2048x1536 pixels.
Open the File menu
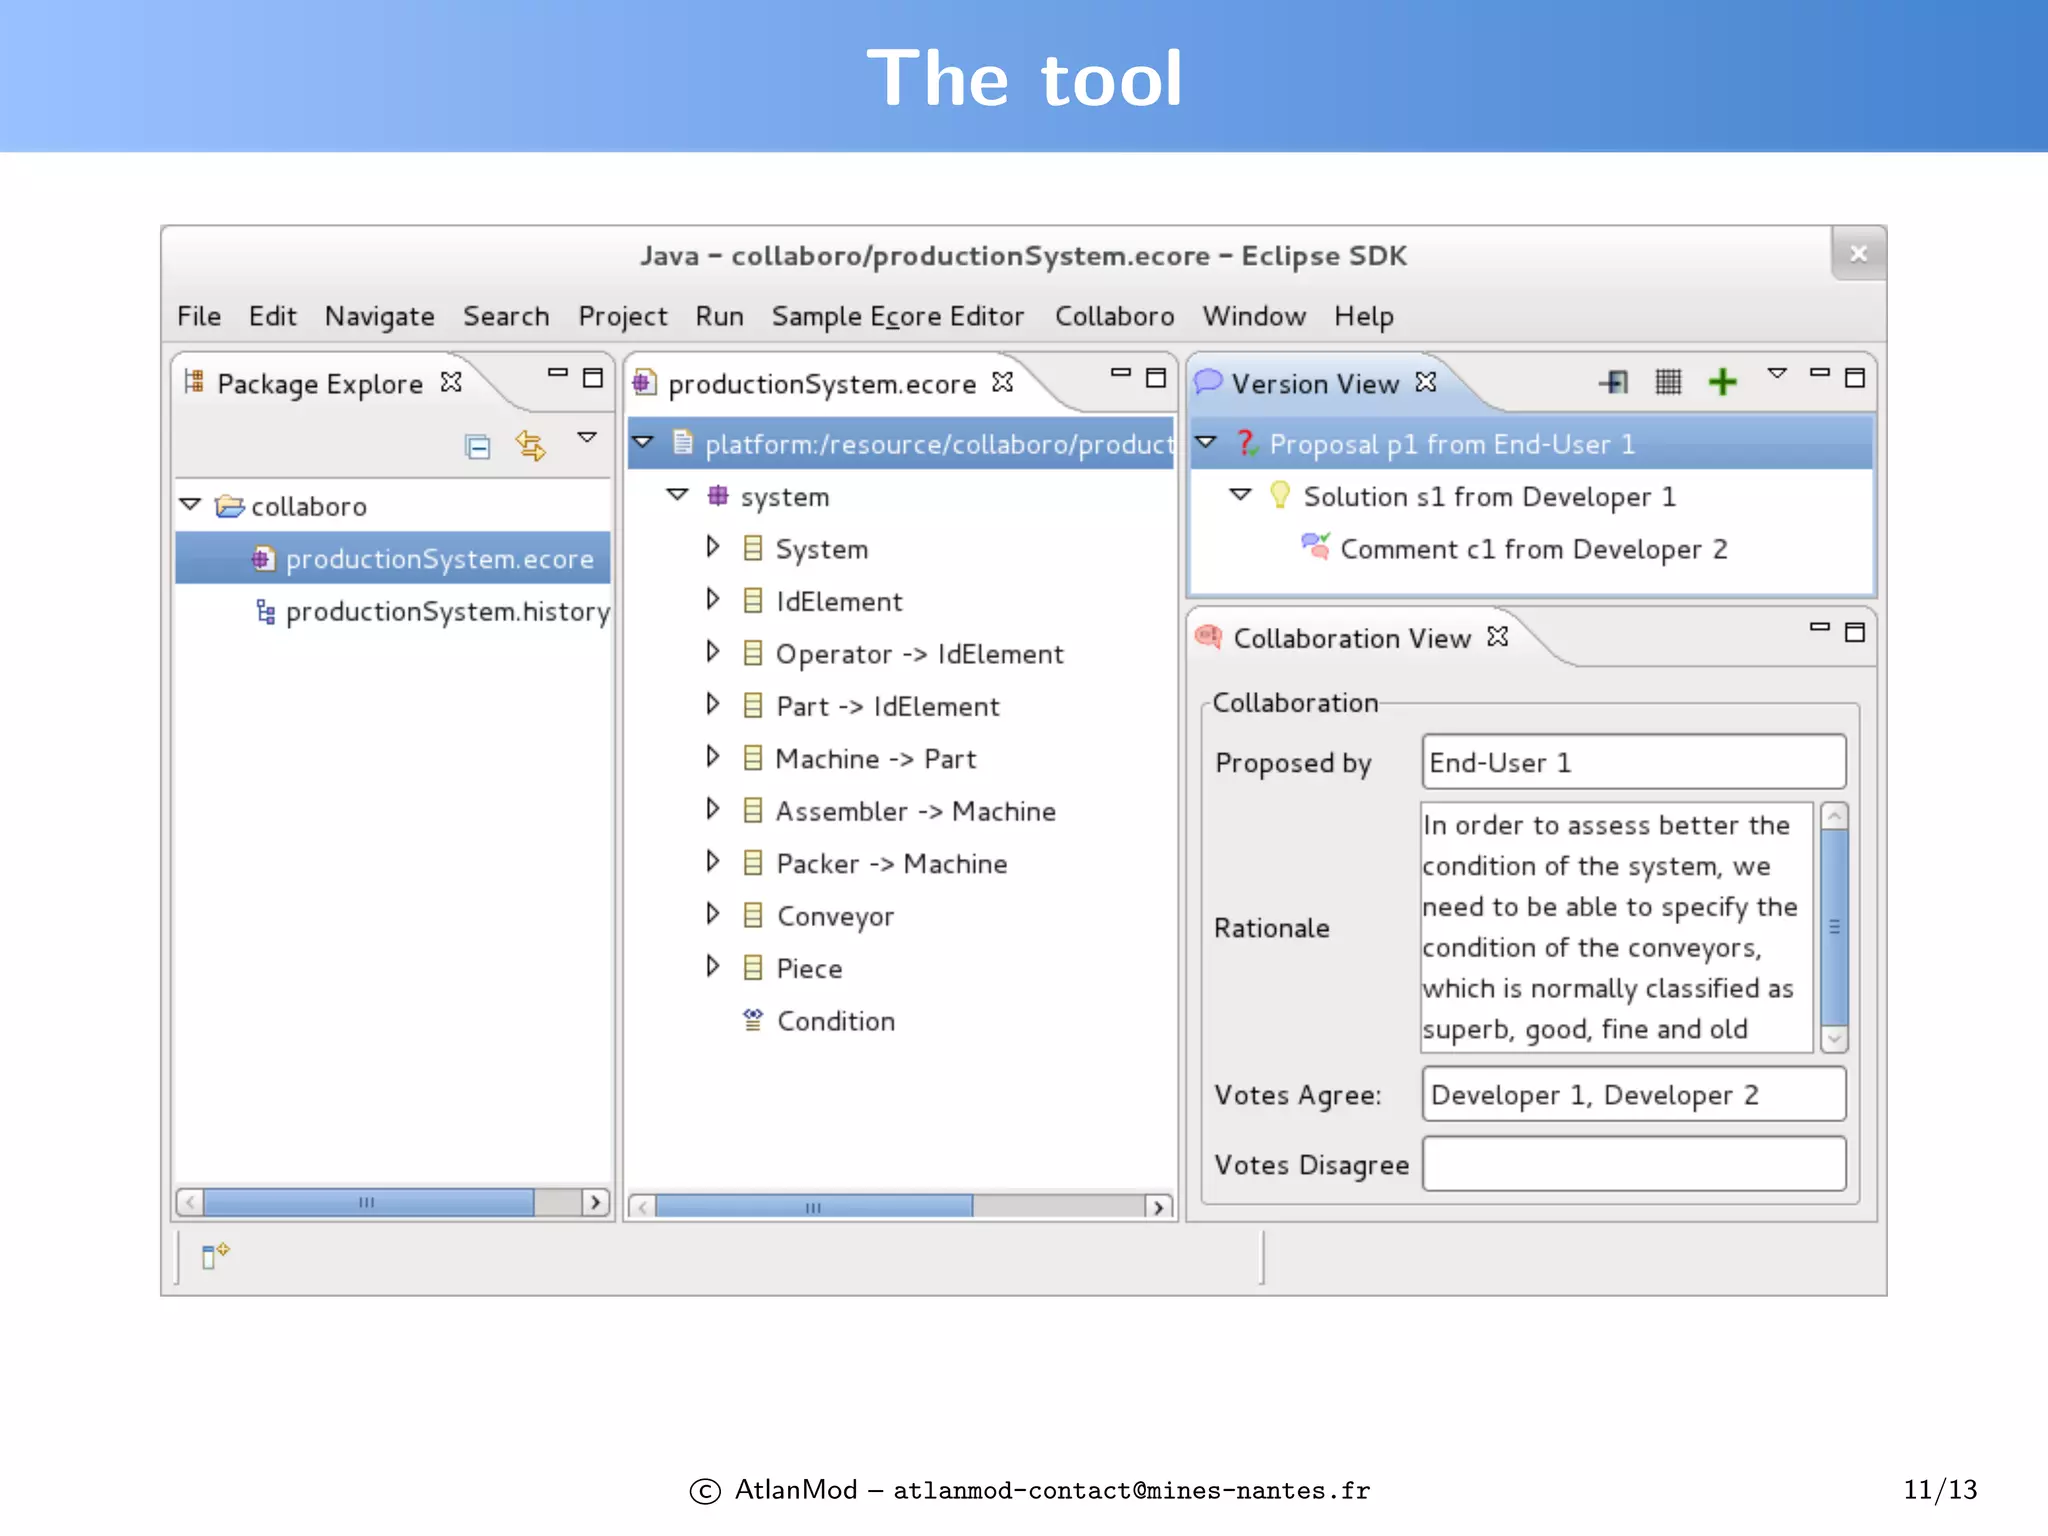[199, 316]
